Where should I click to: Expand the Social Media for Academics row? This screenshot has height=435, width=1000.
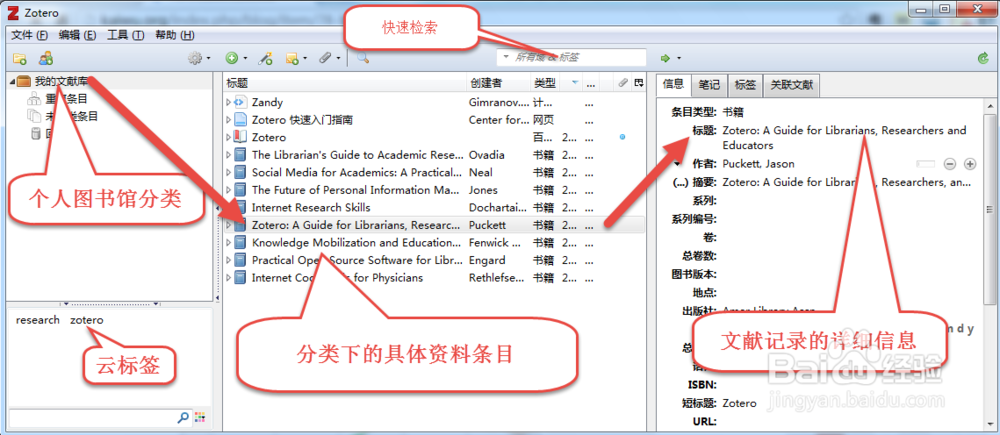(x=229, y=172)
